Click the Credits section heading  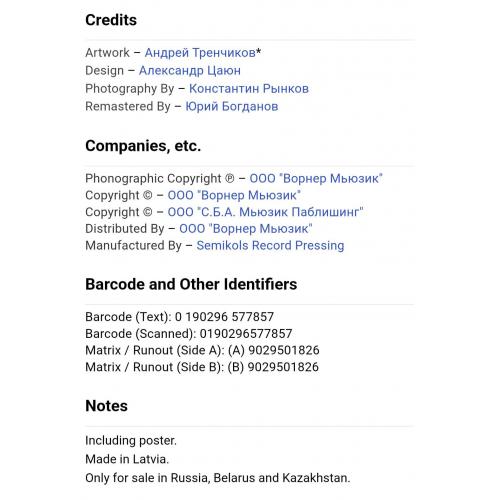pos(111,20)
